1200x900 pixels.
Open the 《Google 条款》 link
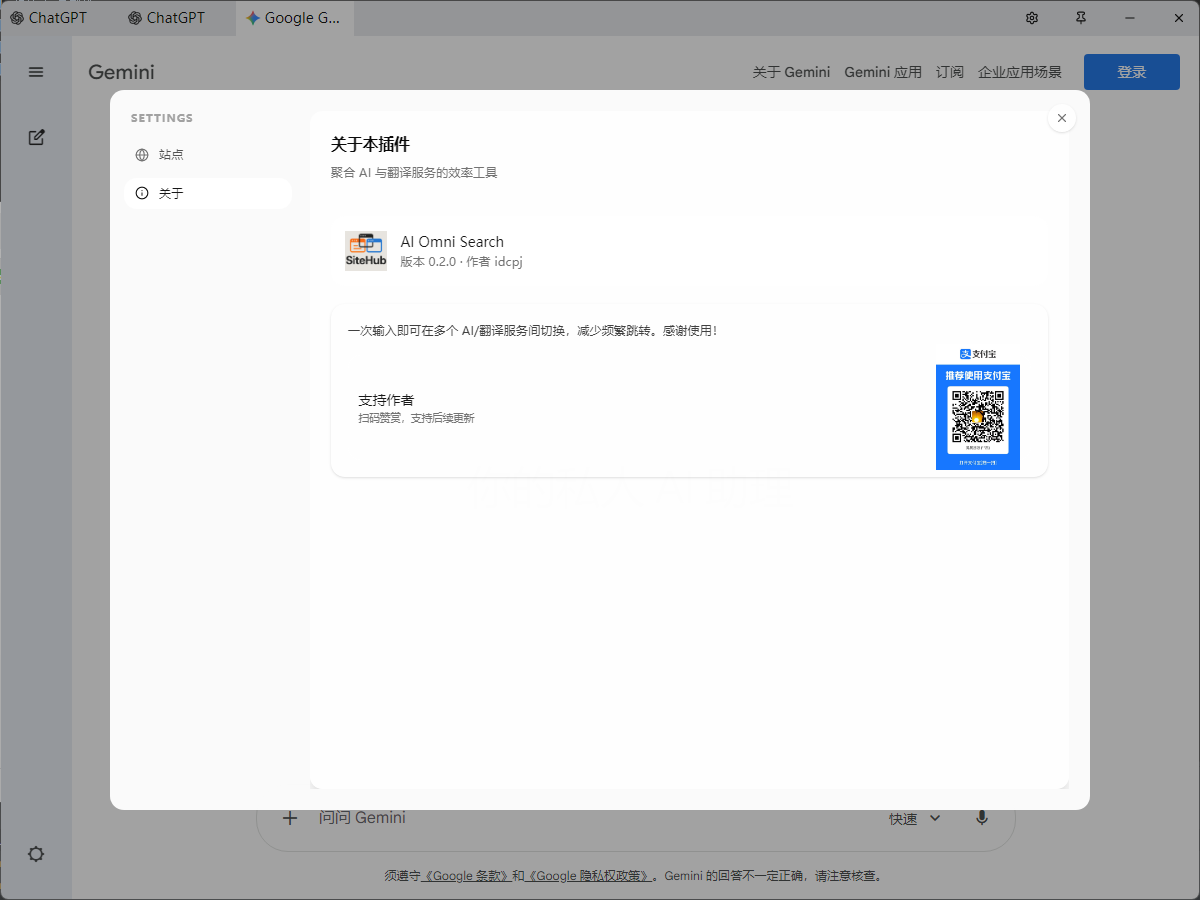pos(468,876)
